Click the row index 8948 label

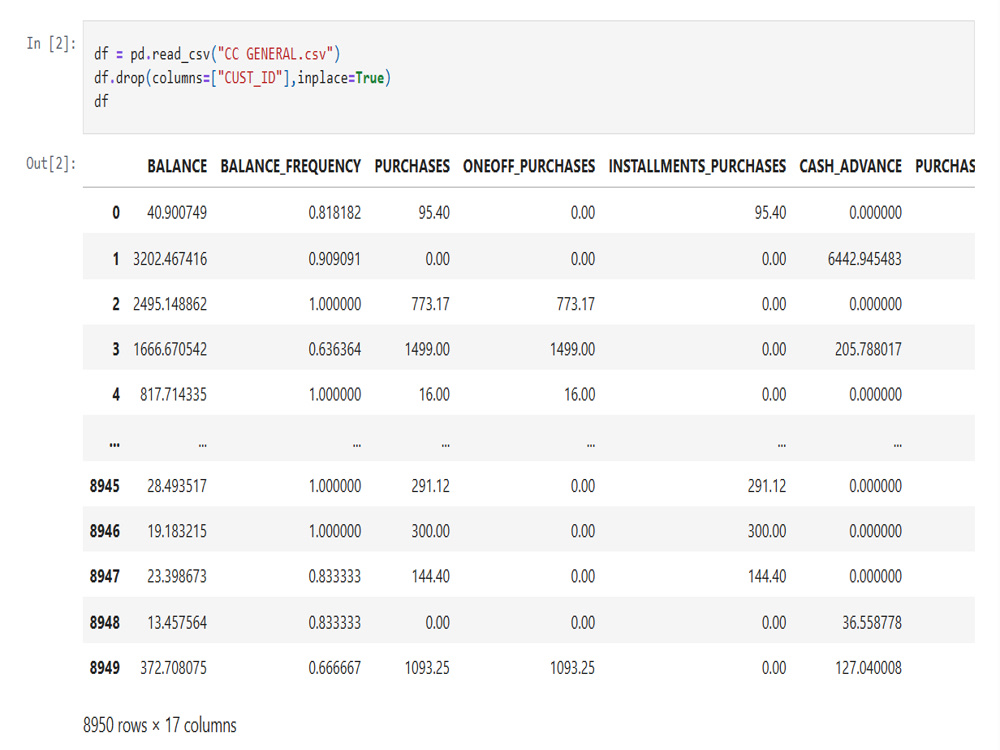(x=105, y=622)
